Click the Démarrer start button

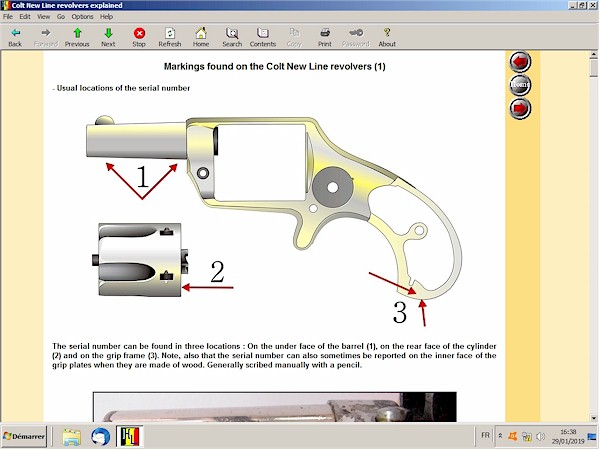(x=24, y=436)
